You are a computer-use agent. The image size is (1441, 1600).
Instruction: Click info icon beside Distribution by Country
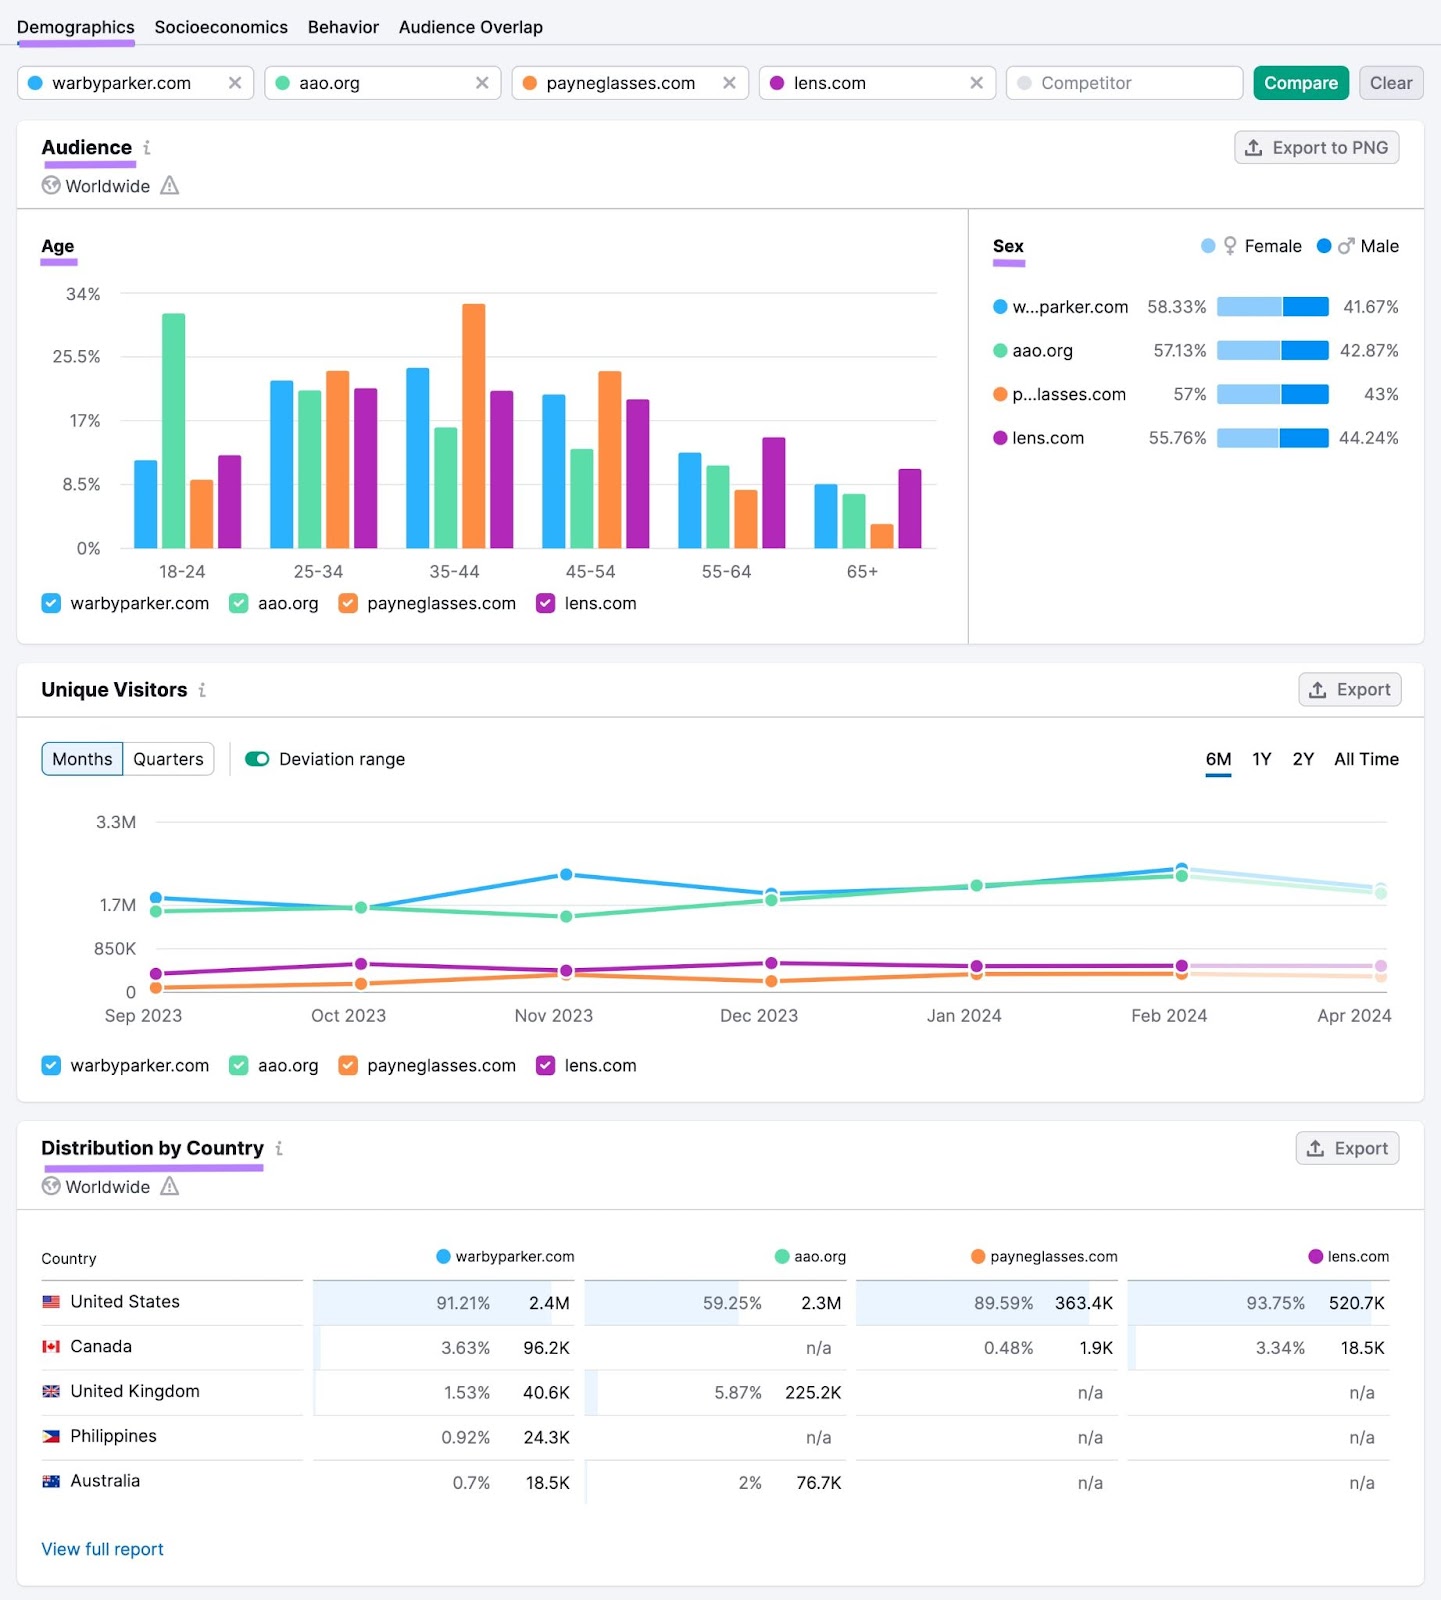(279, 1149)
